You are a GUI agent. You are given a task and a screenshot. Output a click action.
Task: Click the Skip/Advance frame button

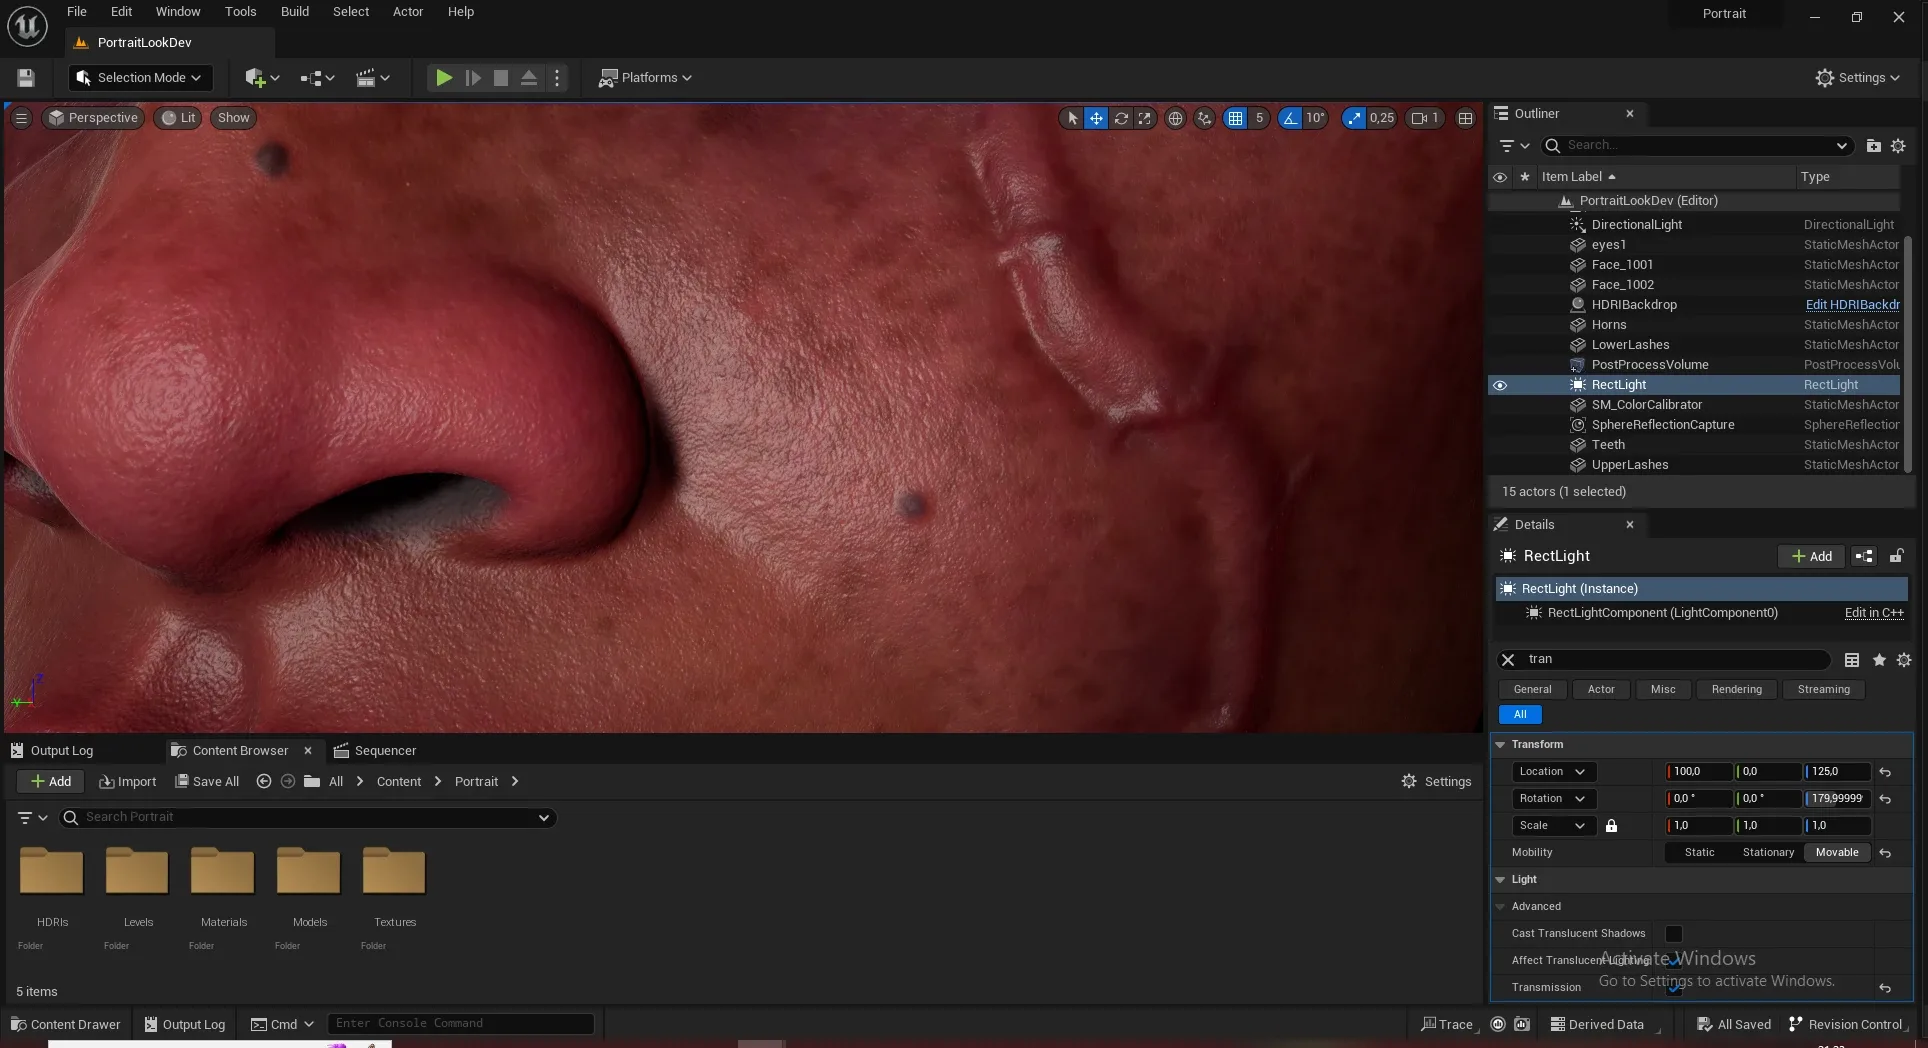[473, 77]
